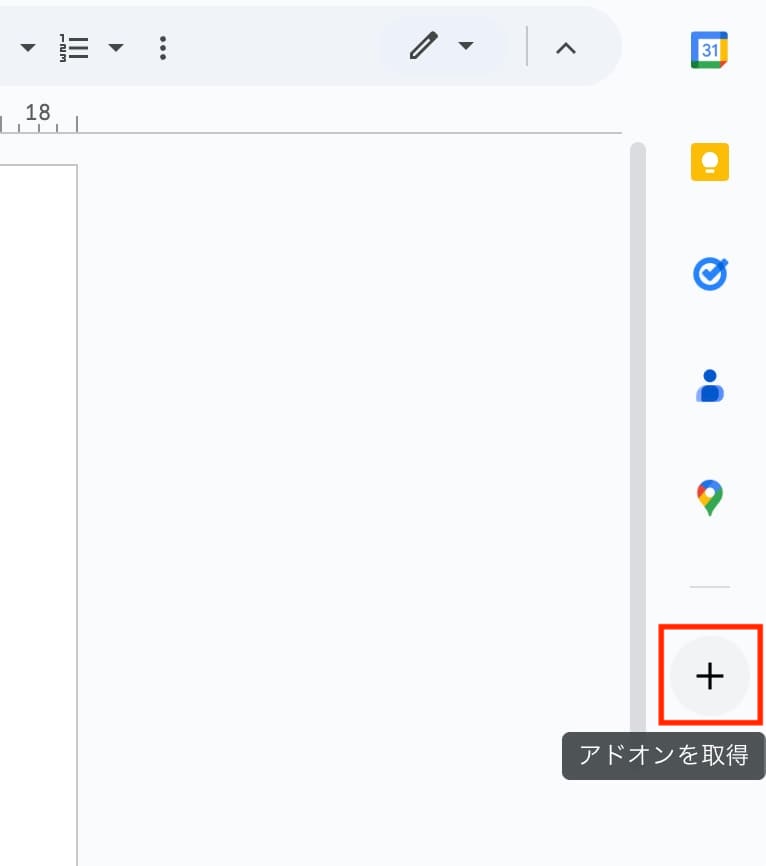Click the pencil editing mode icon

pyautogui.click(x=424, y=47)
